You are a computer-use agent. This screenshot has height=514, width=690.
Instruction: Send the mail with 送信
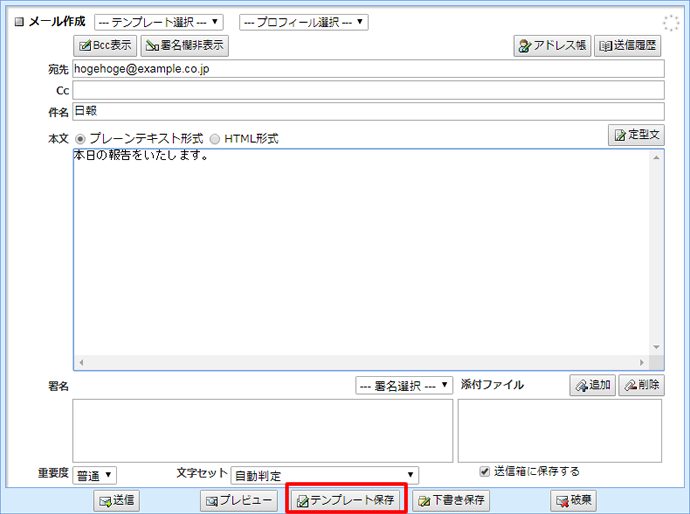117,500
